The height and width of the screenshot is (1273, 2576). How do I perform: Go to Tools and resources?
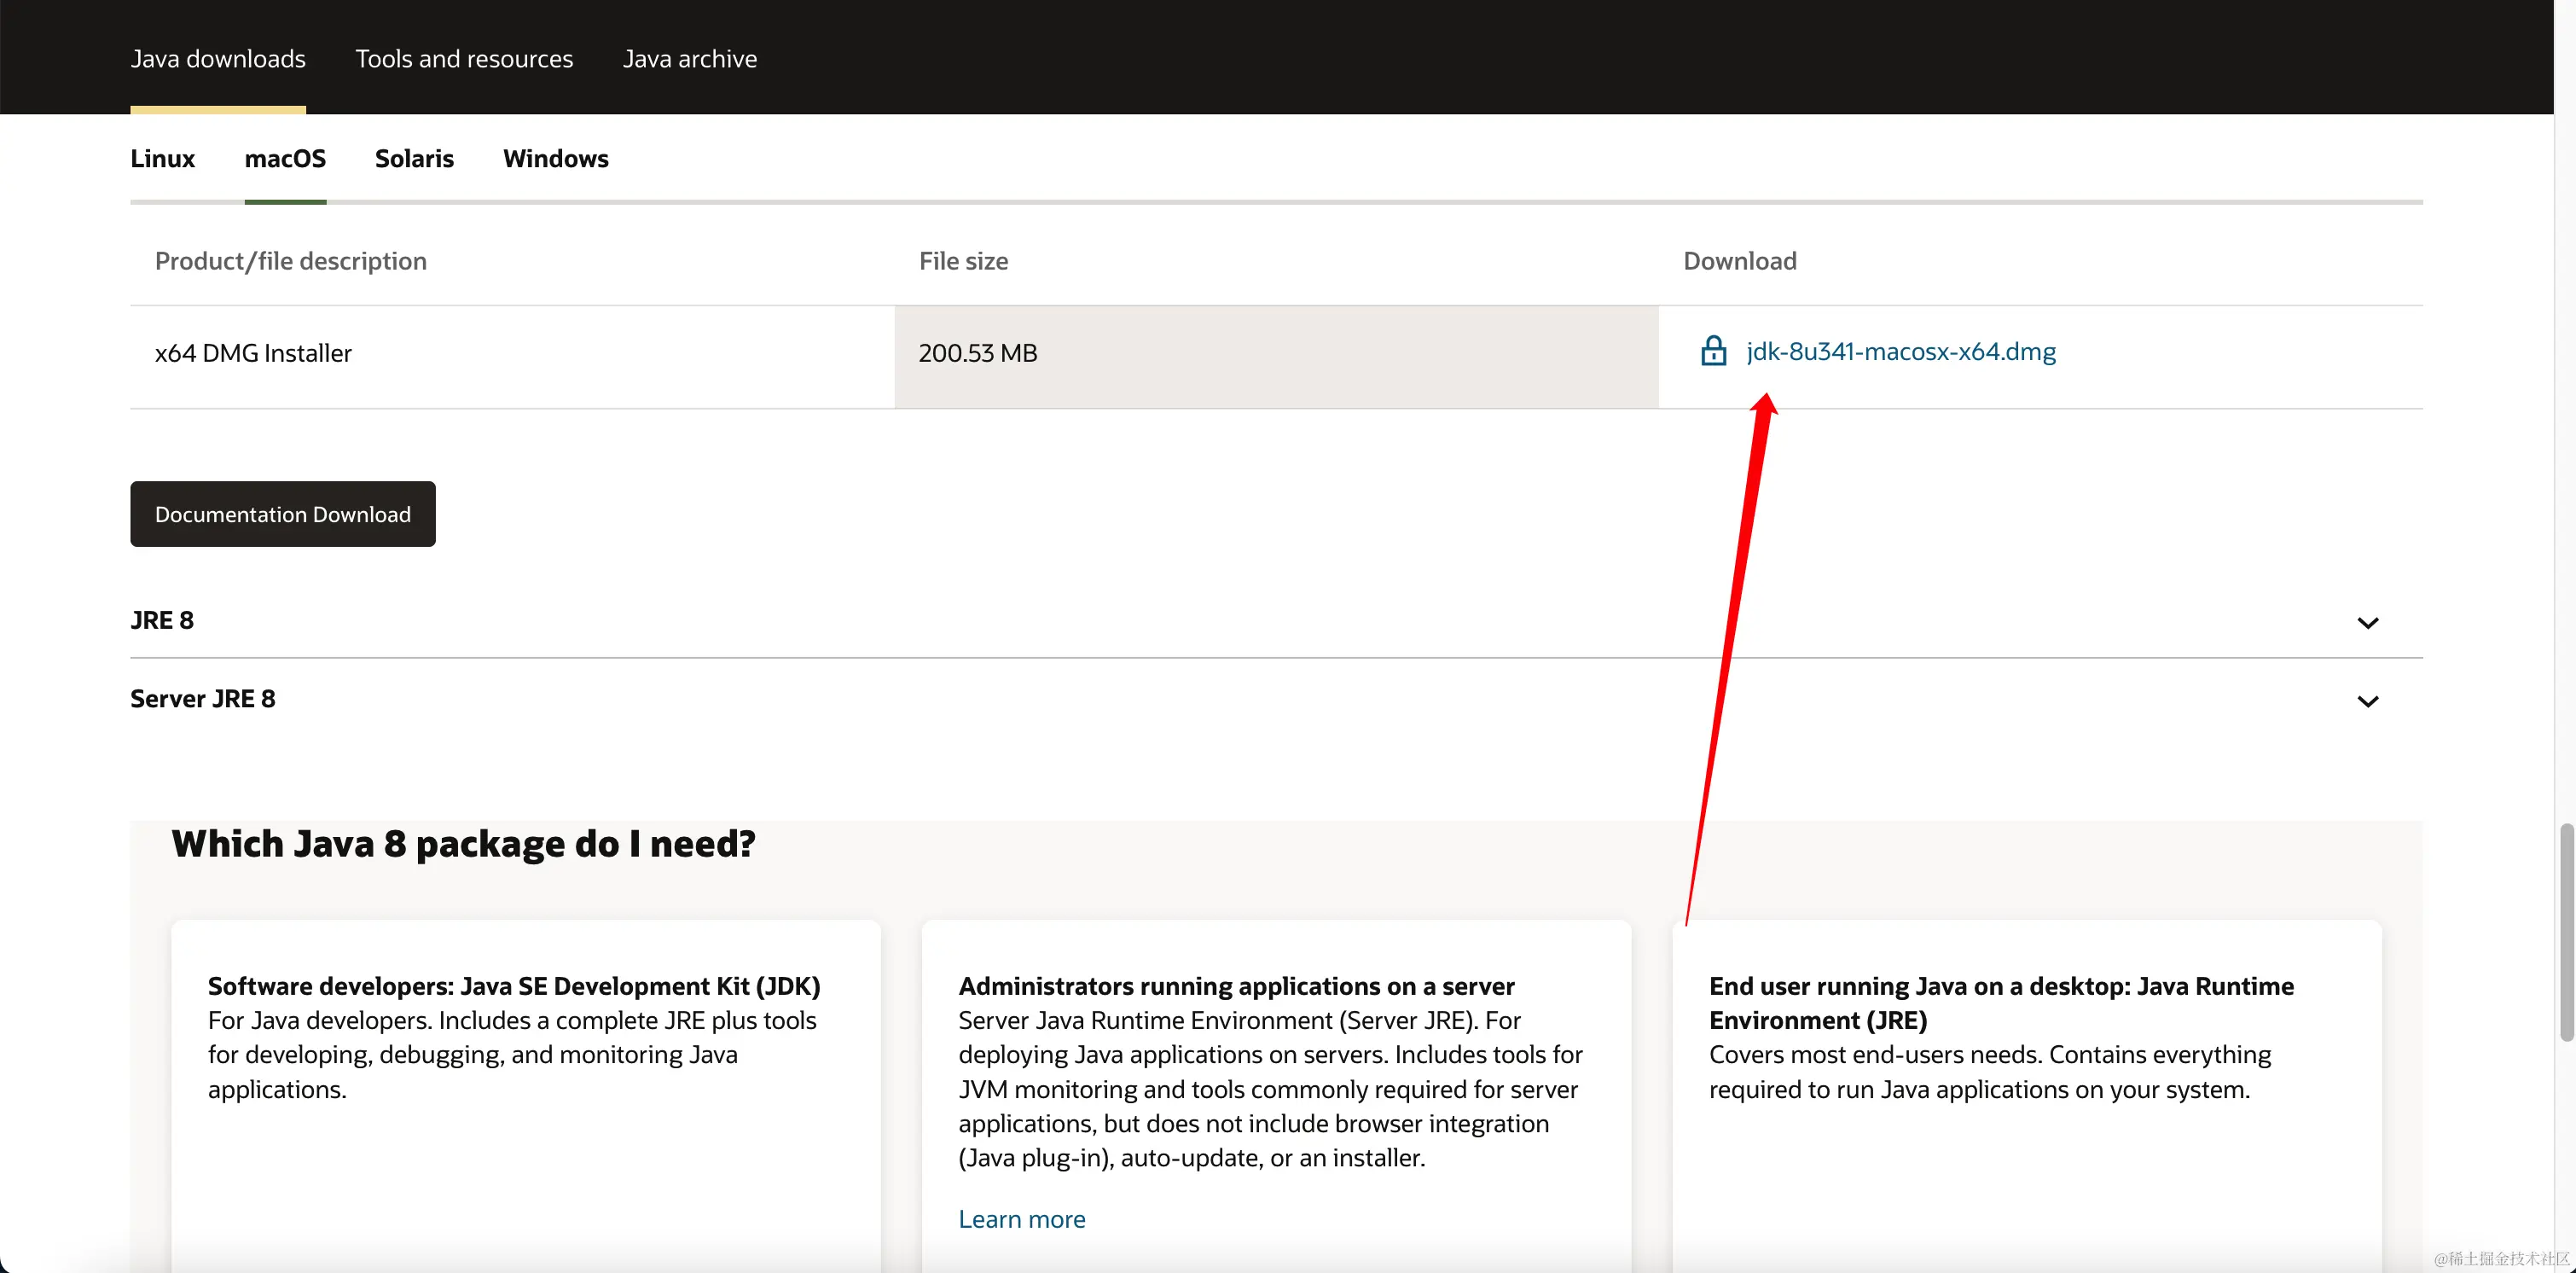coord(464,59)
